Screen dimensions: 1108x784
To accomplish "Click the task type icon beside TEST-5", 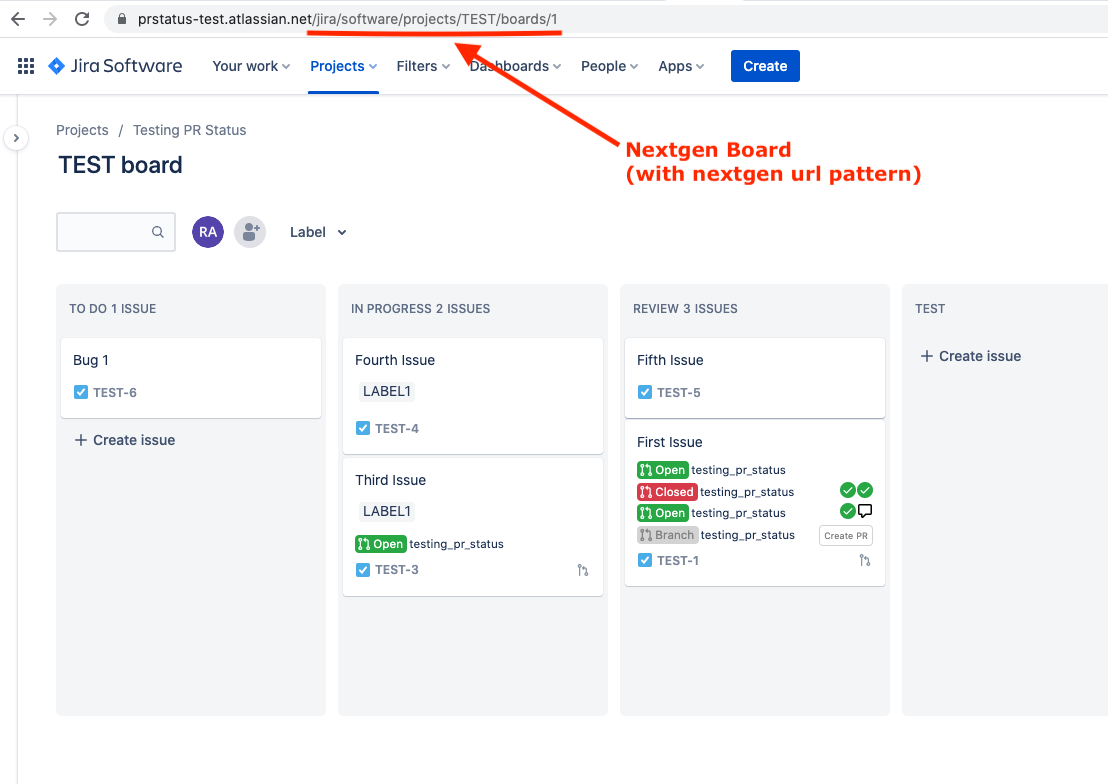I will [x=645, y=392].
